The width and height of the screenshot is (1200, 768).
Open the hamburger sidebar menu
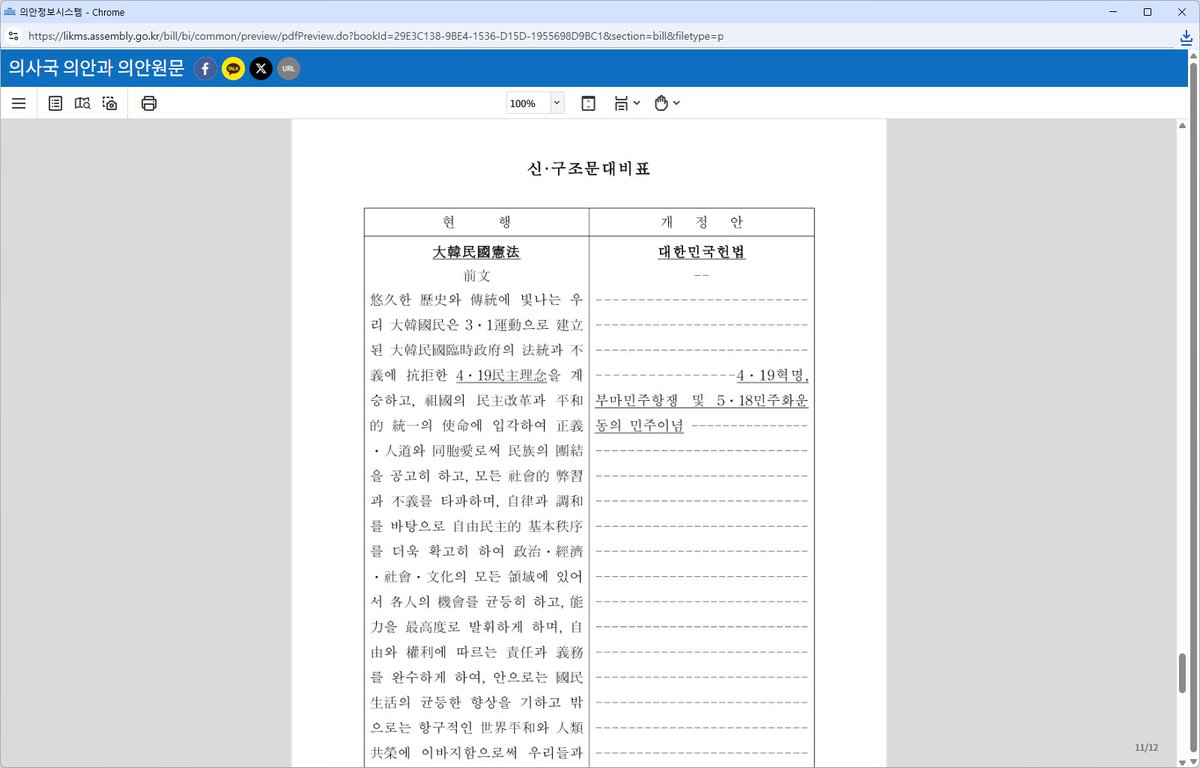(x=18, y=103)
